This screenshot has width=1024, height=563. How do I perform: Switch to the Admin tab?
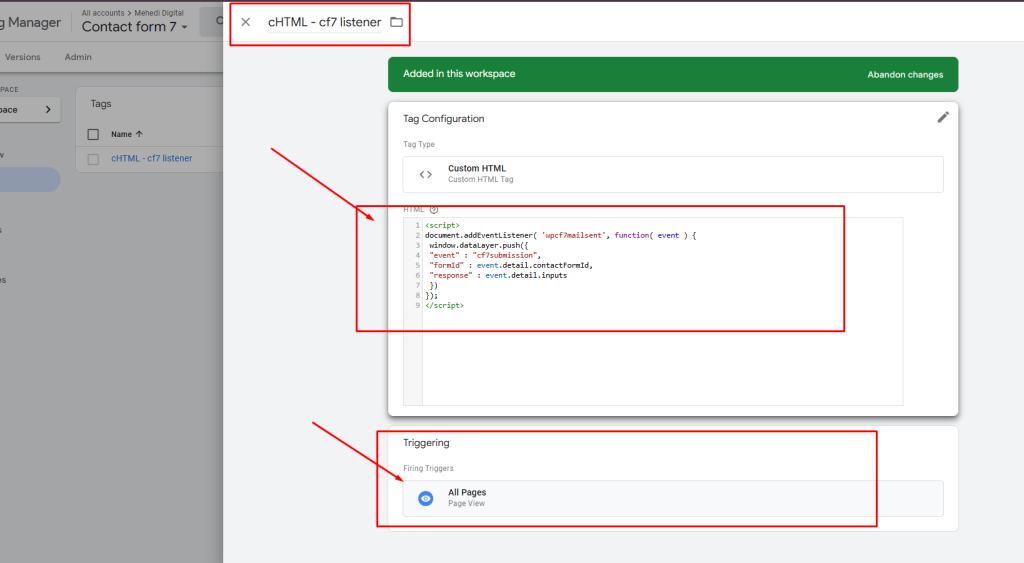tap(78, 57)
